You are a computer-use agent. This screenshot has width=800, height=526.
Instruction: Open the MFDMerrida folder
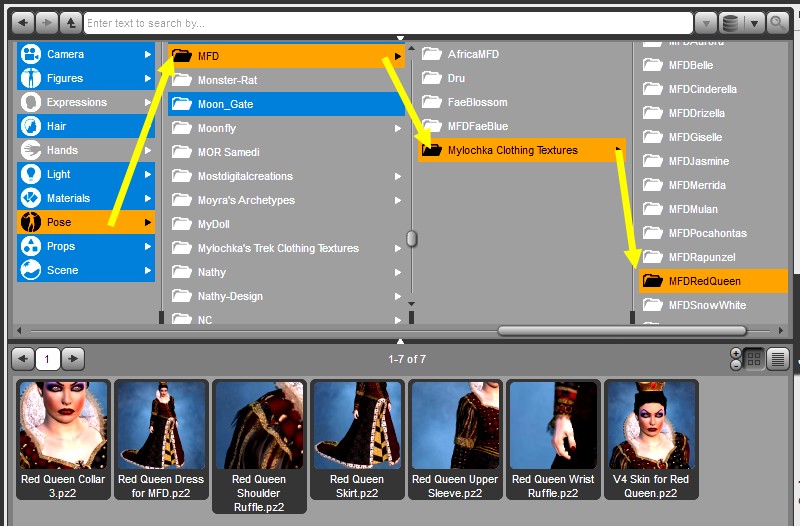(x=713, y=185)
